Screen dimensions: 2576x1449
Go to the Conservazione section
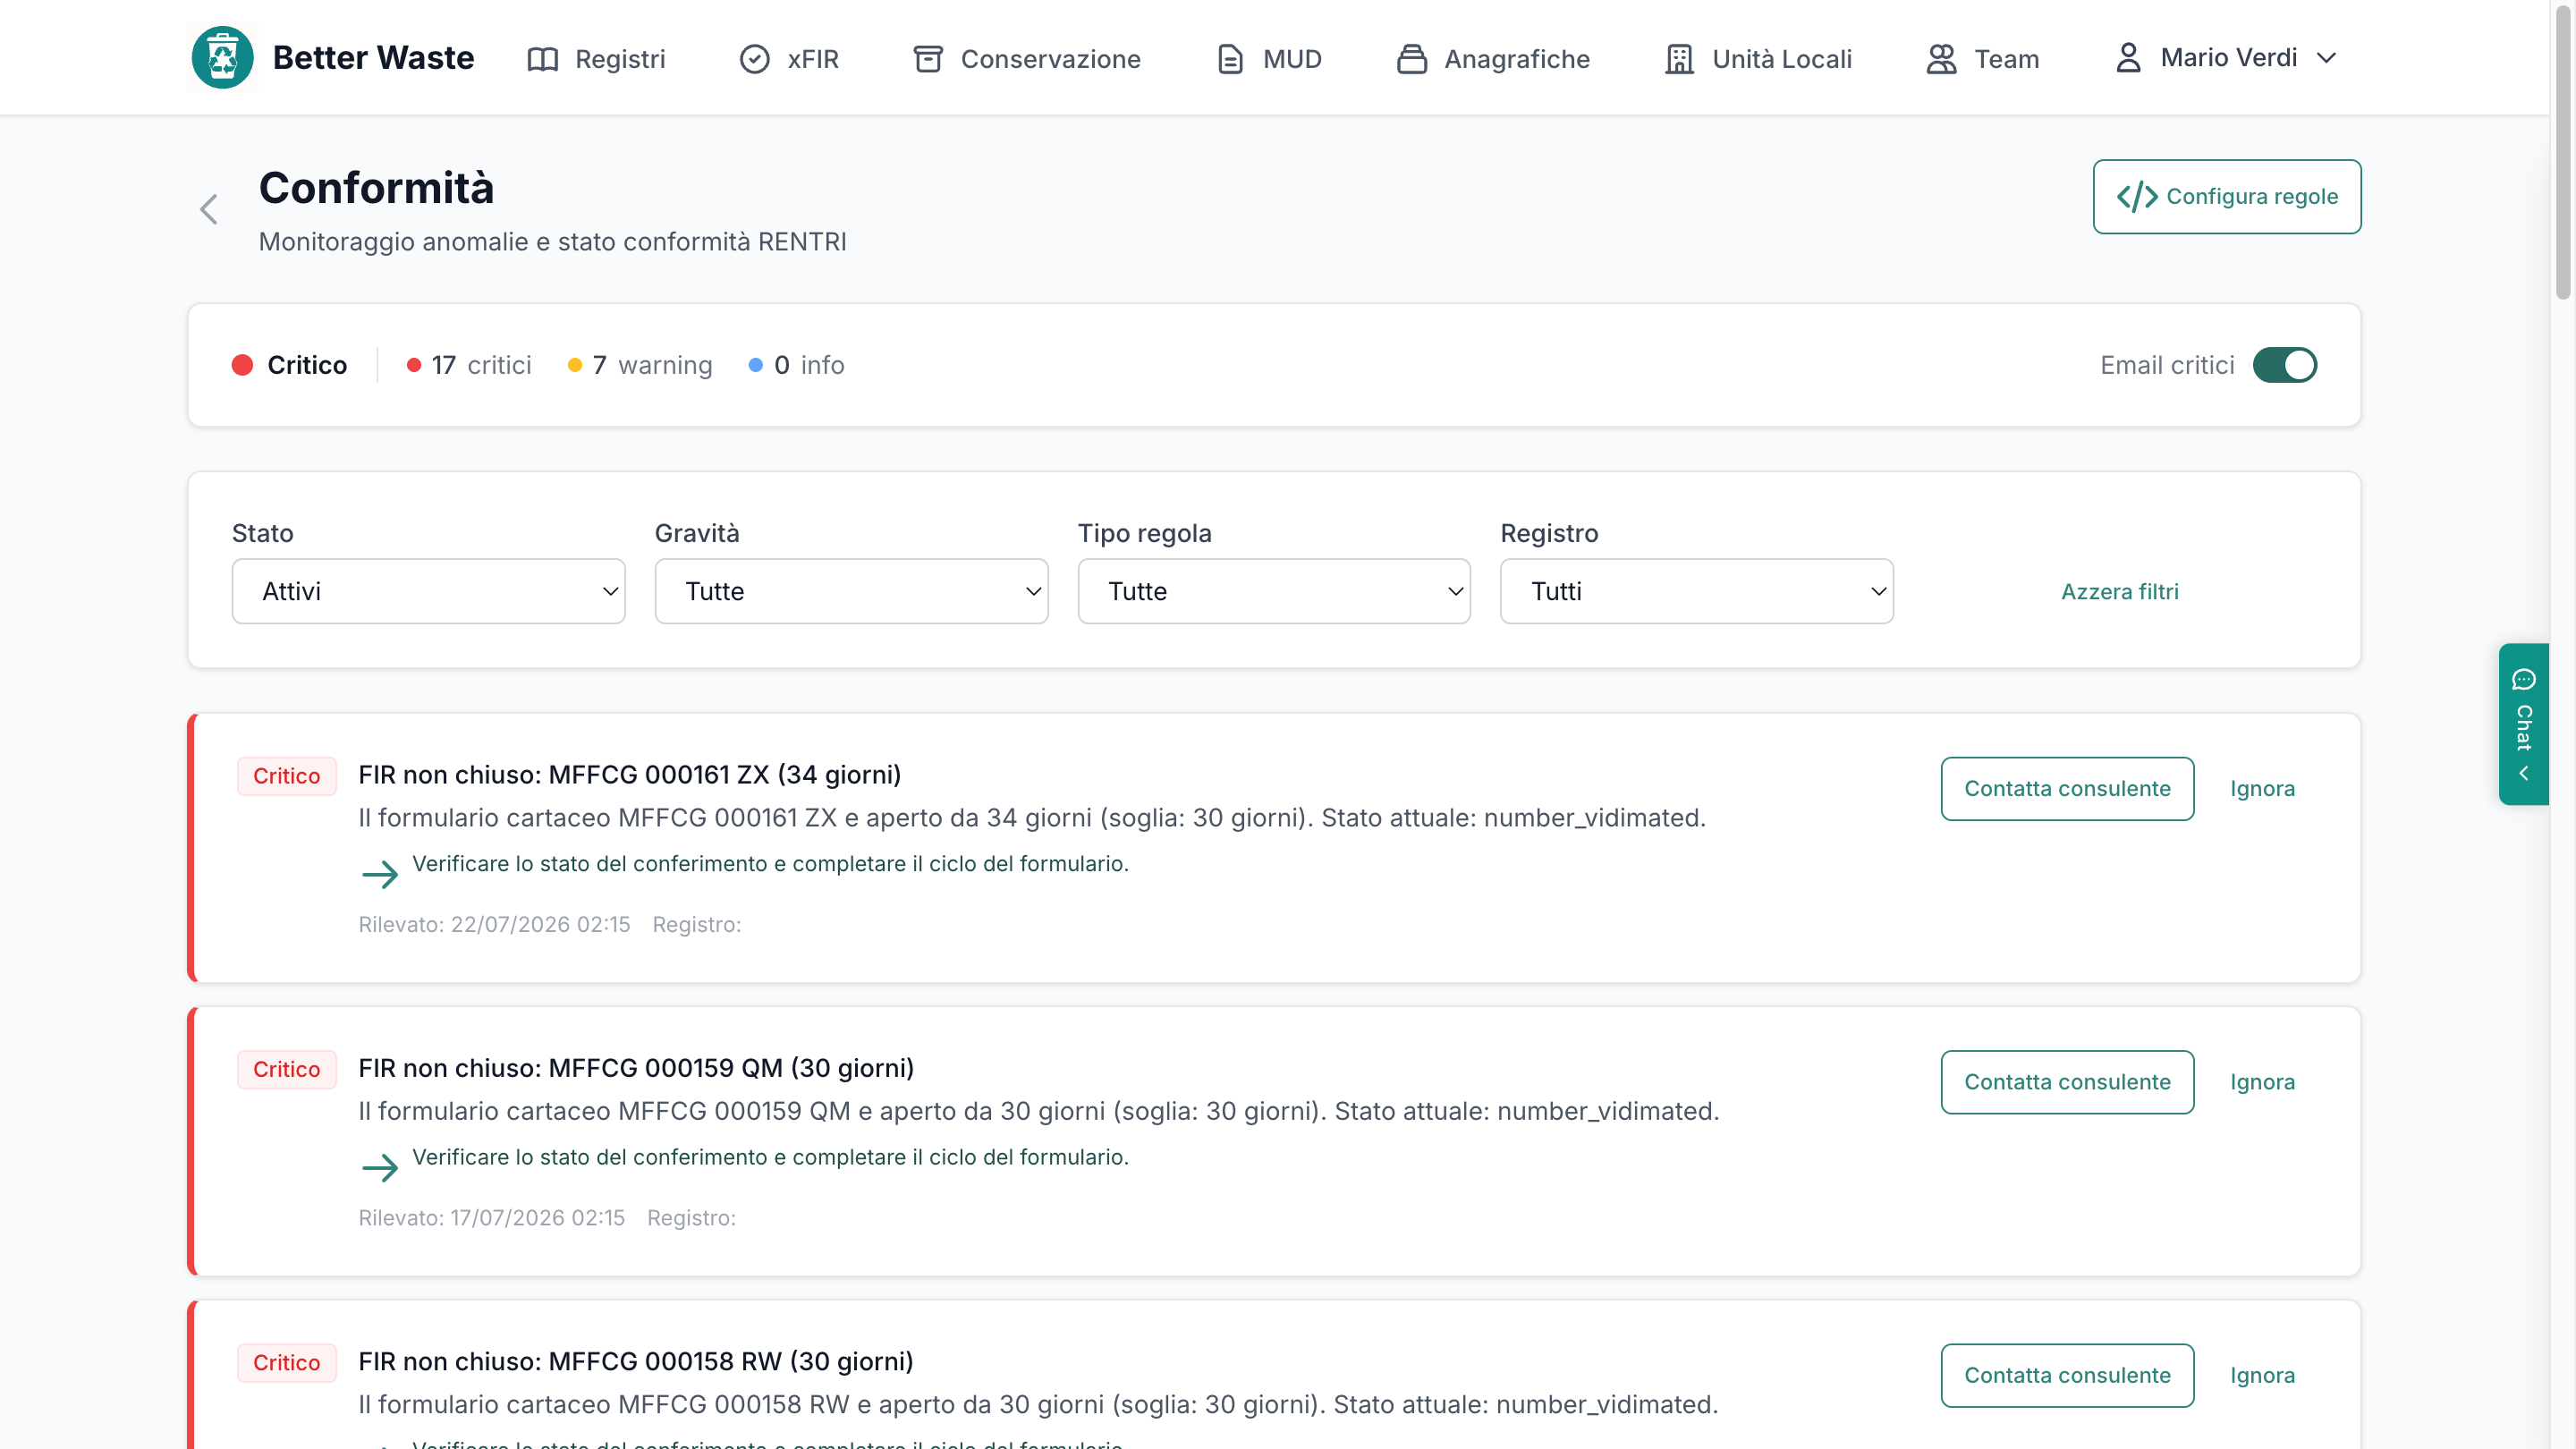tap(1026, 59)
